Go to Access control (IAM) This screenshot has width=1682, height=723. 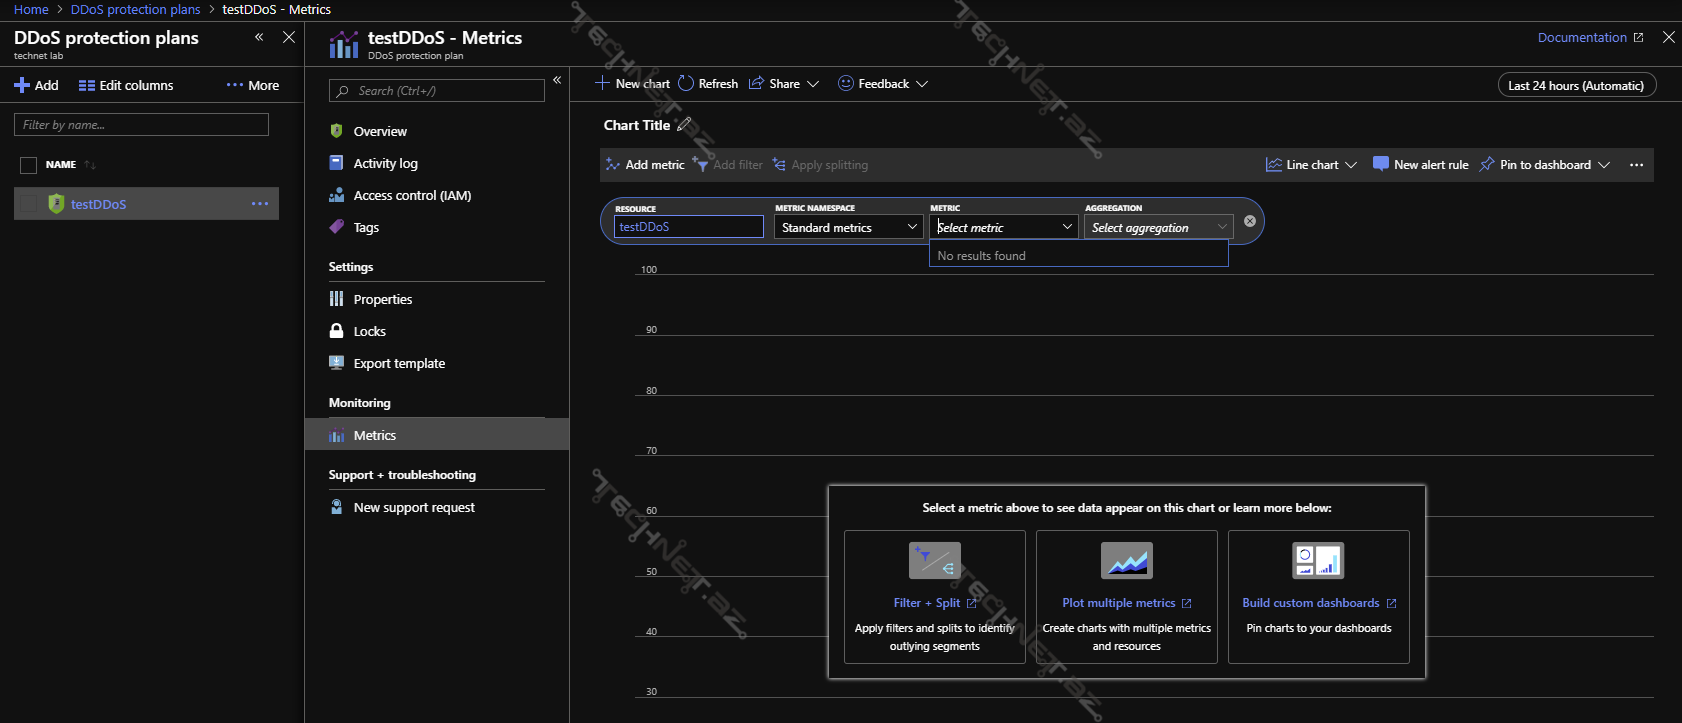[x=411, y=196]
